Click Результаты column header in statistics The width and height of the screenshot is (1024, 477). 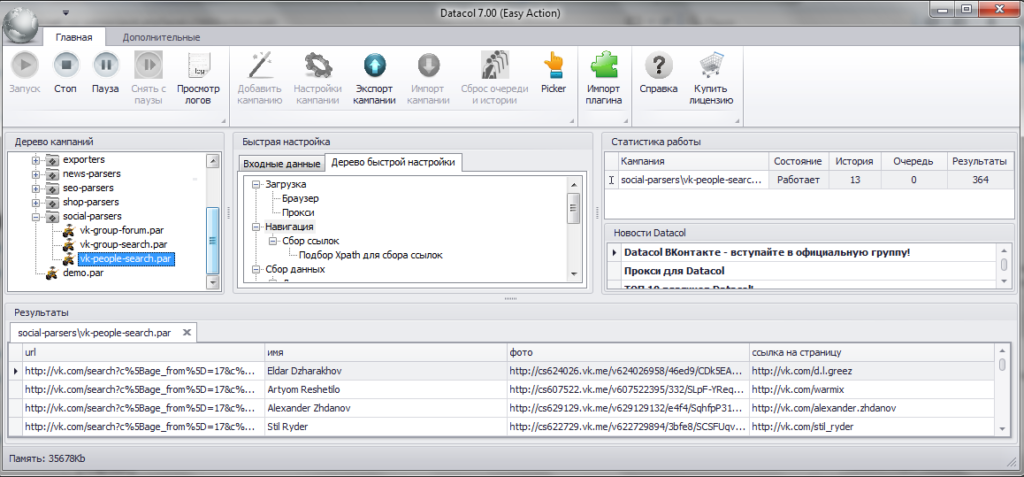click(980, 161)
